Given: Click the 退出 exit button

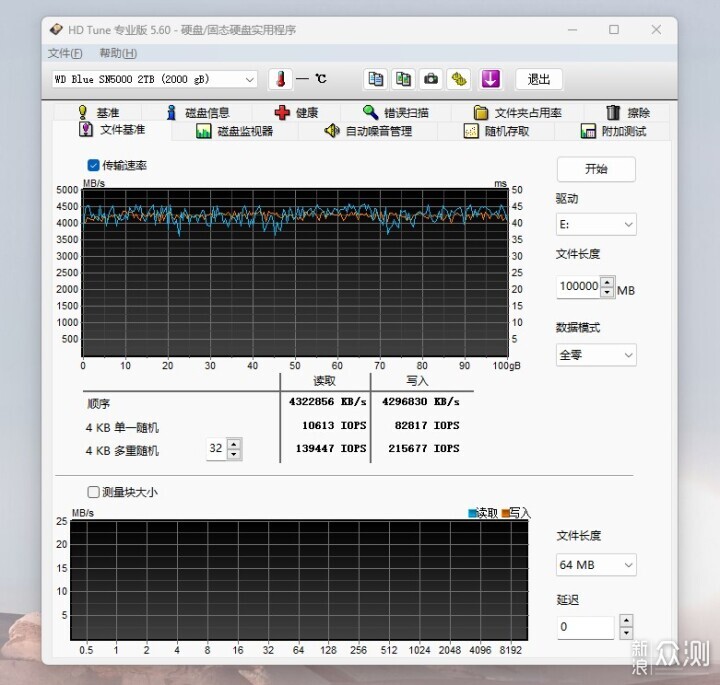Looking at the screenshot, I should pos(539,79).
